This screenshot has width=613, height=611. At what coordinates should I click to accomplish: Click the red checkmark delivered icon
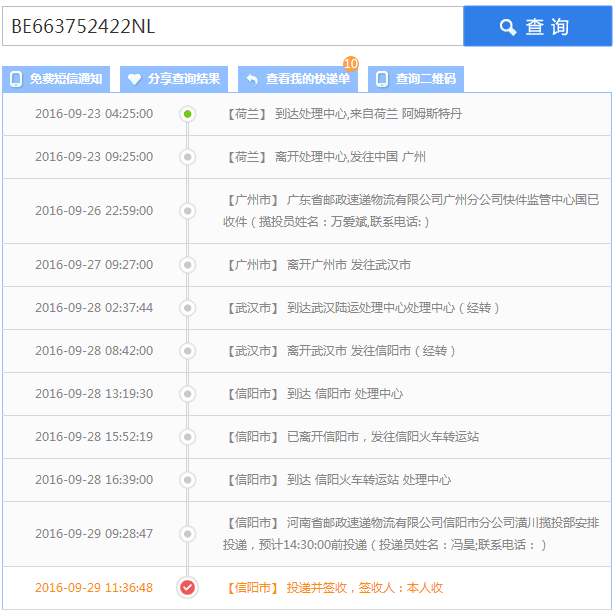click(187, 587)
